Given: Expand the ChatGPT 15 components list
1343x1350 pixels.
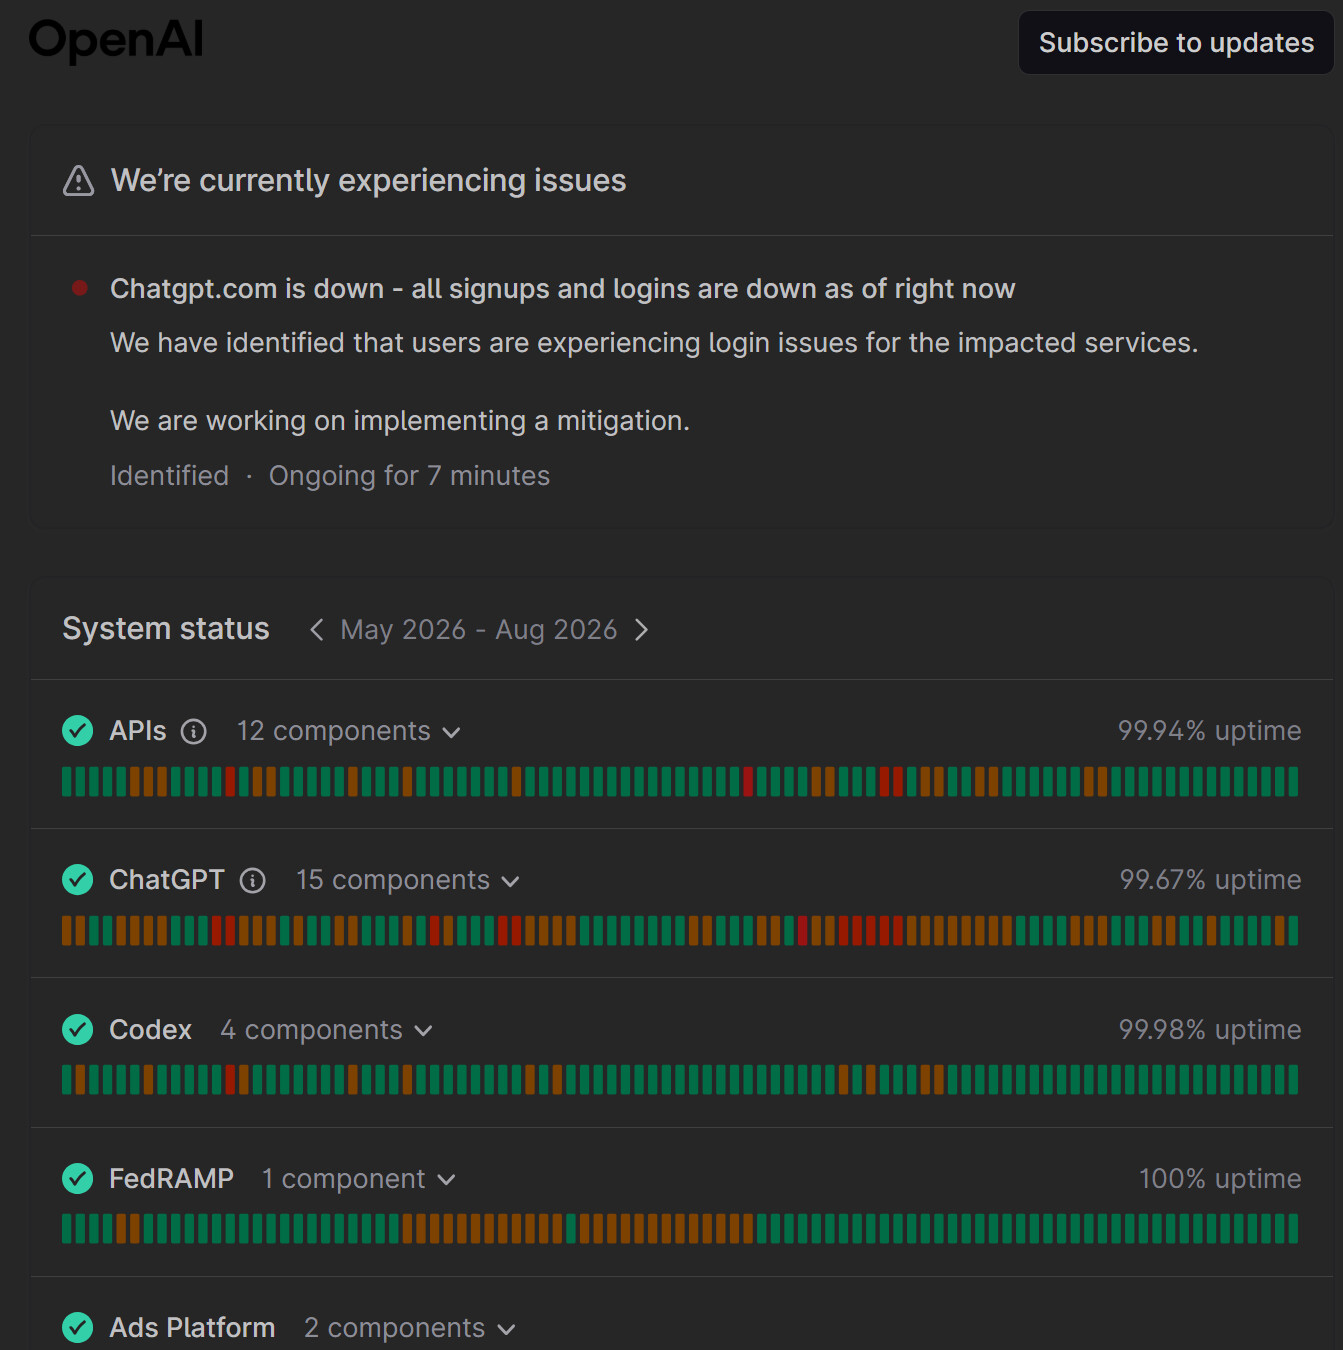Looking at the screenshot, I should click(408, 880).
